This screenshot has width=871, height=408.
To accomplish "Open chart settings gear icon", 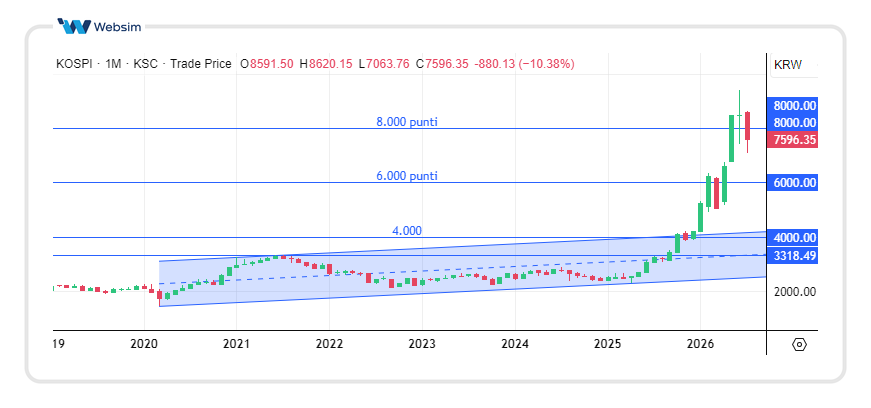I will coord(799,345).
